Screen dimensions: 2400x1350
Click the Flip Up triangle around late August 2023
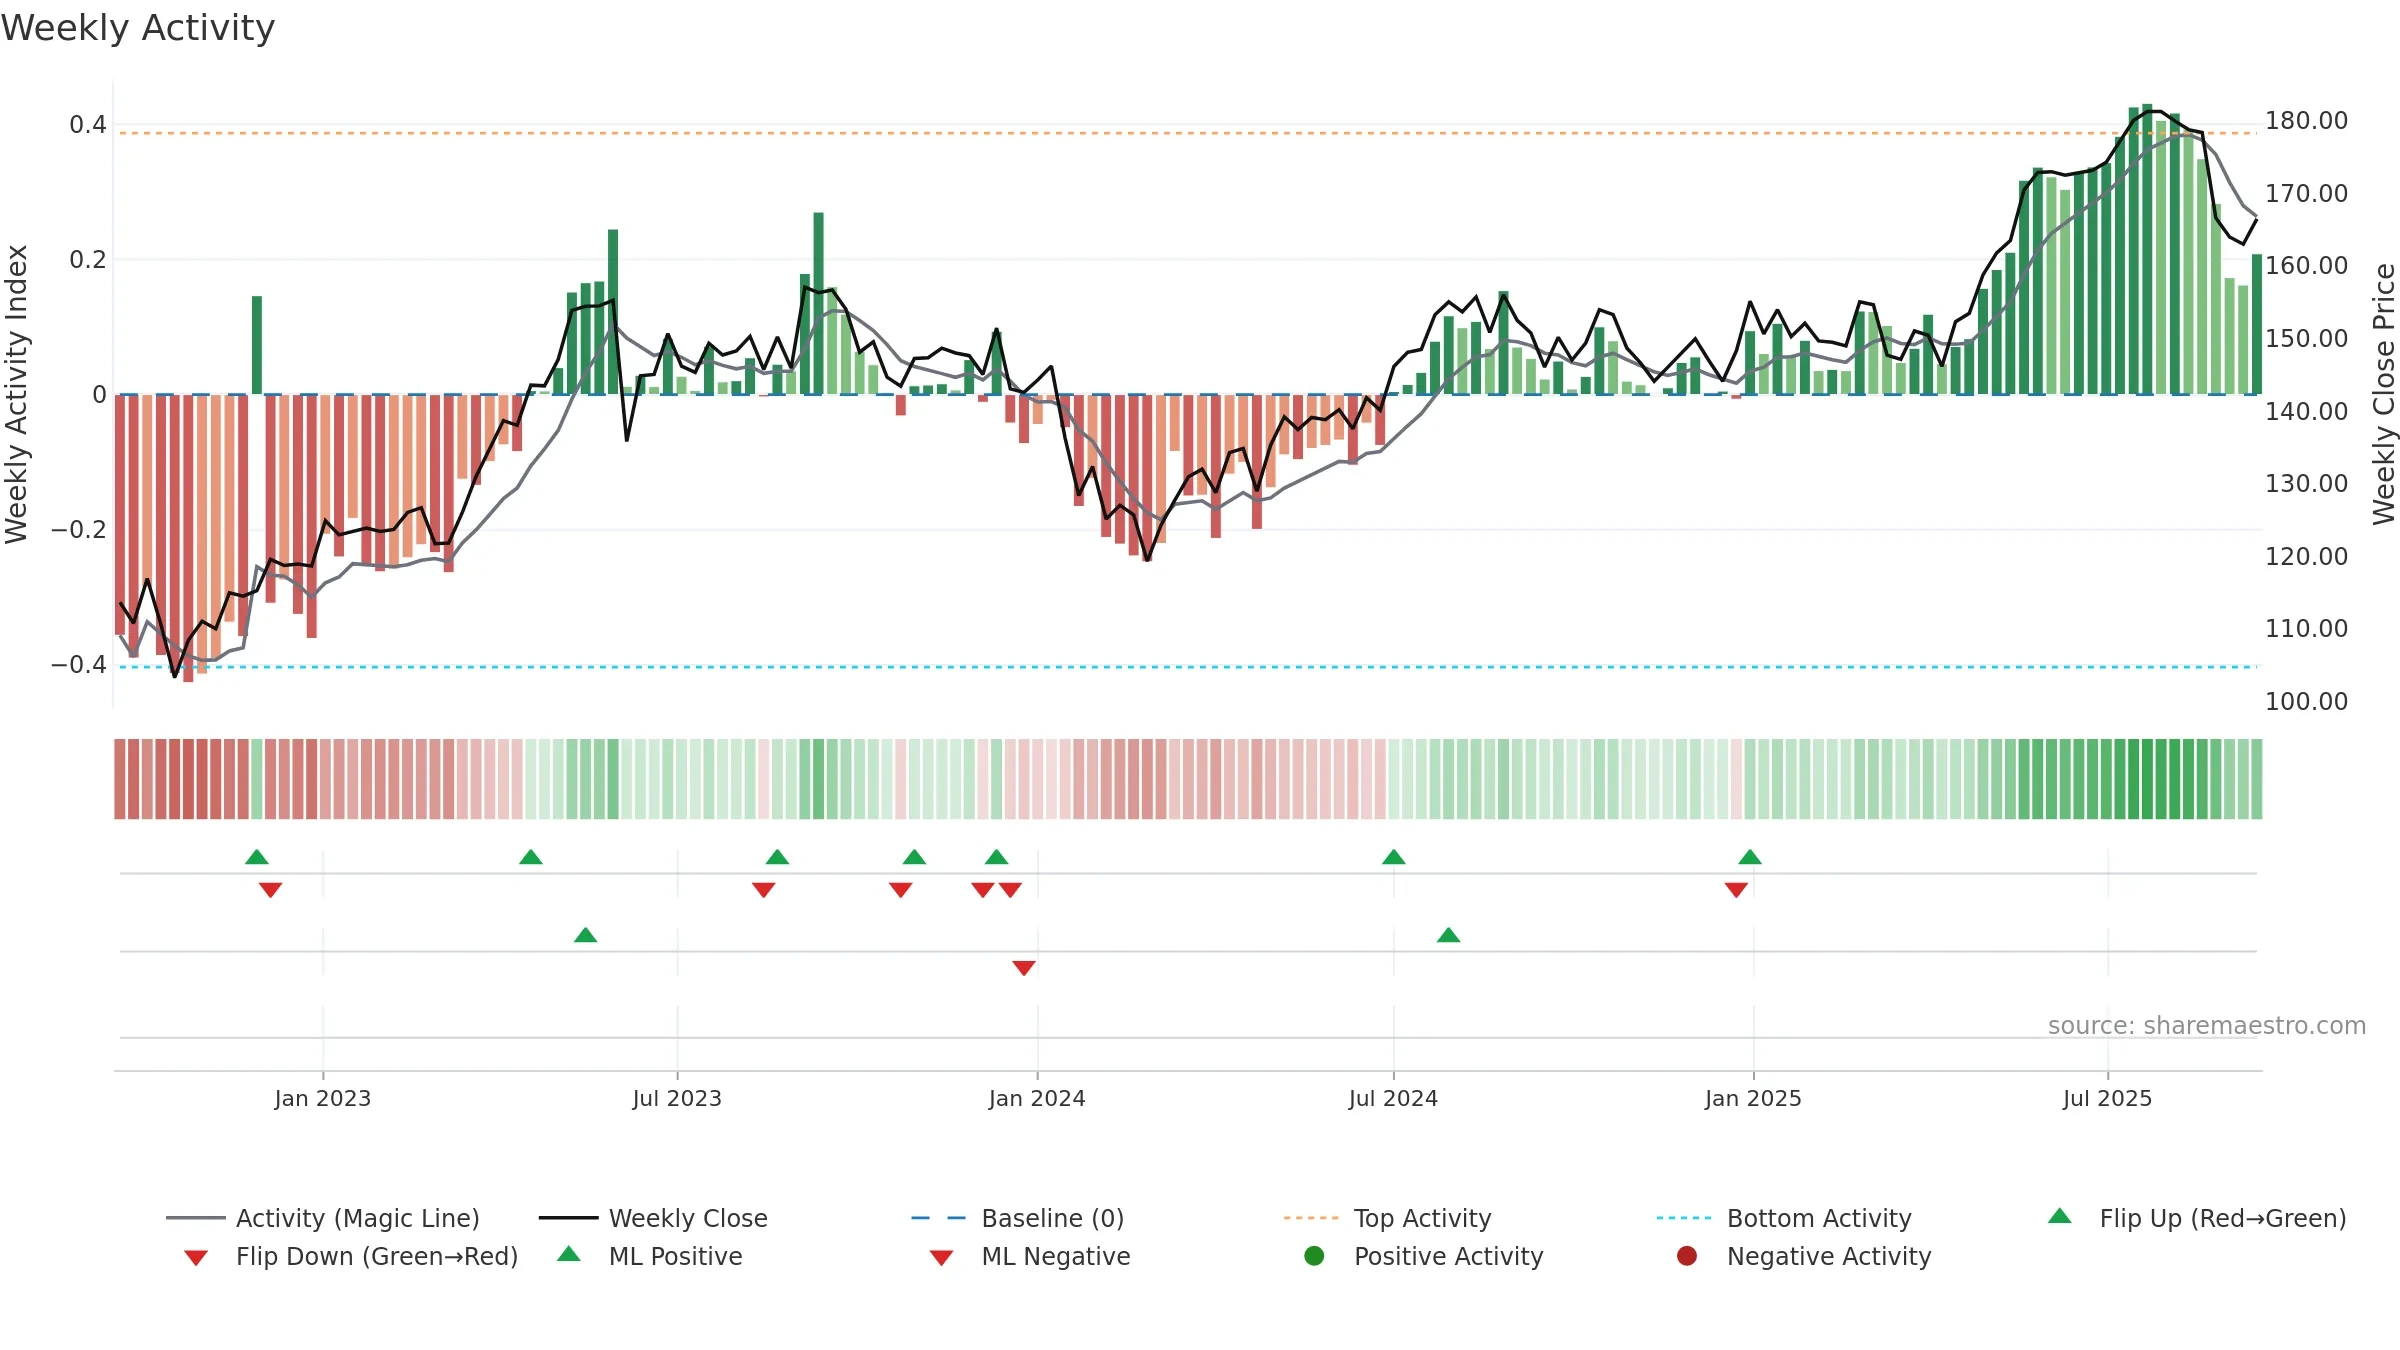(777, 857)
